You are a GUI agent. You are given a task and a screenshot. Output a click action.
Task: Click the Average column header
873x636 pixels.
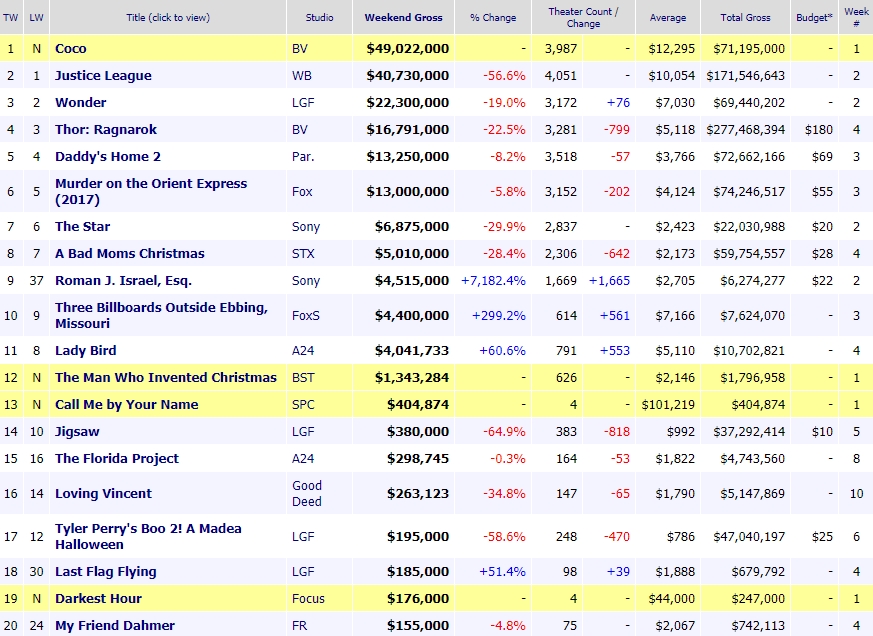(668, 17)
